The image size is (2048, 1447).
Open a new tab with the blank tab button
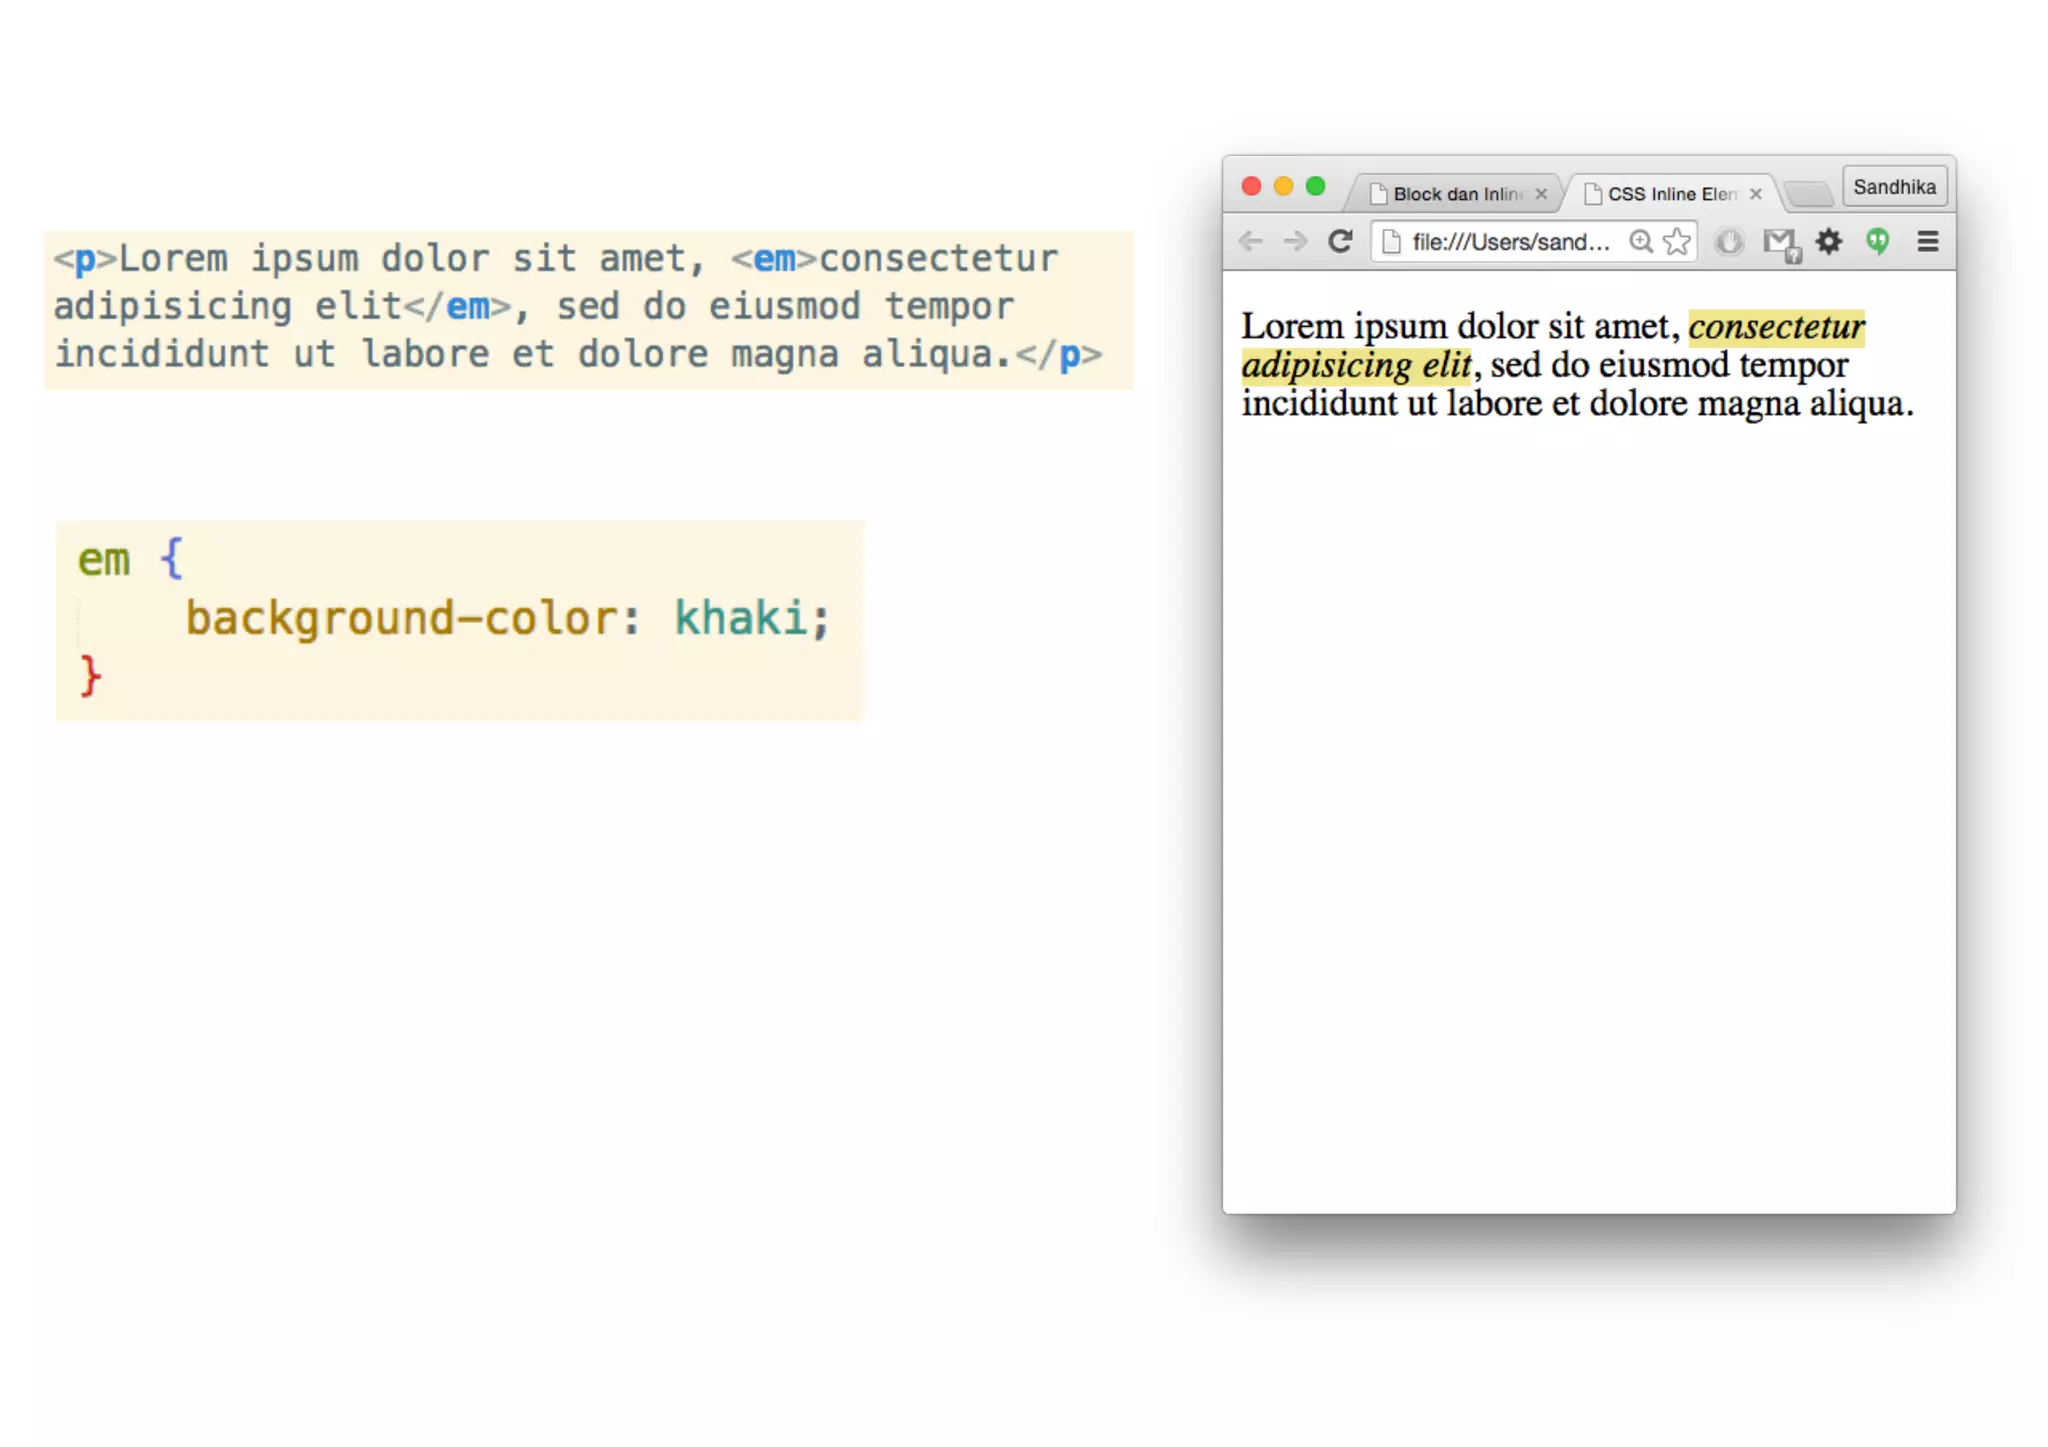(x=1808, y=193)
